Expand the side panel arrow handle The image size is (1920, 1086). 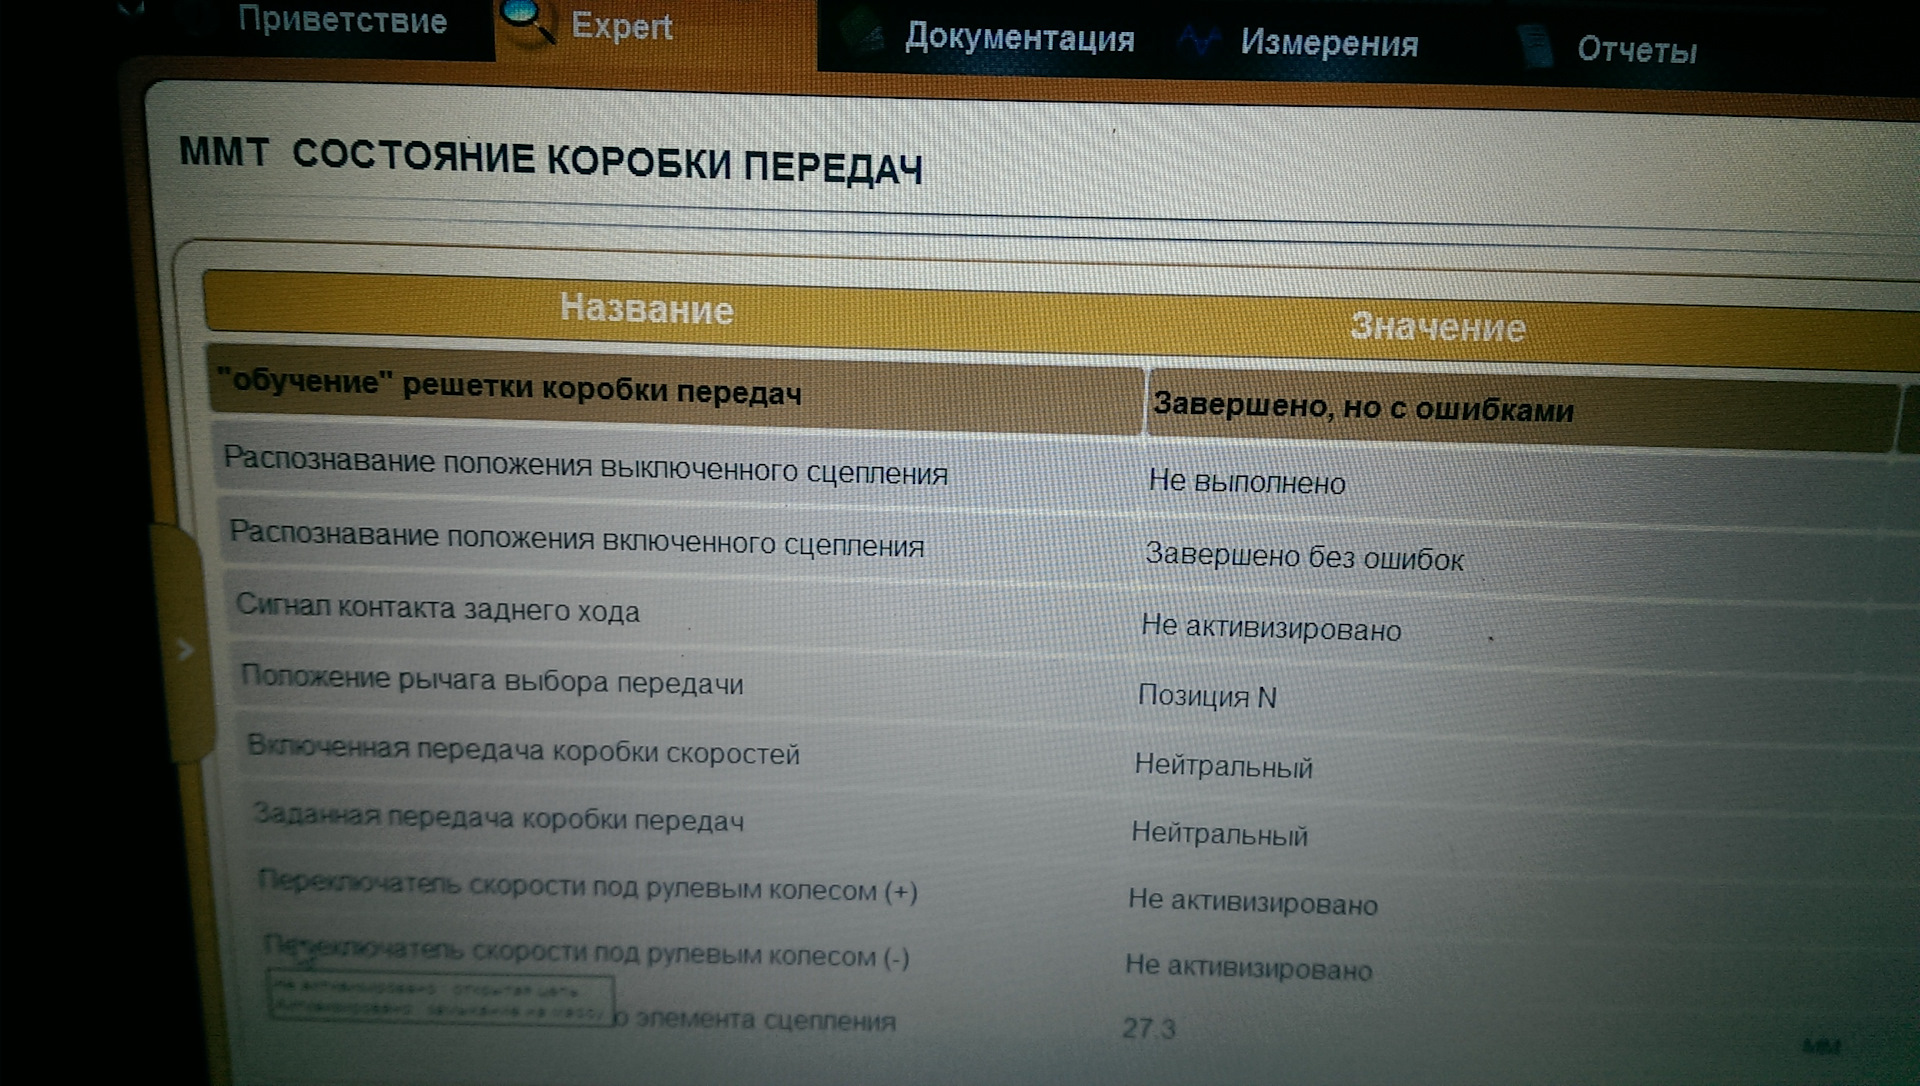[185, 650]
